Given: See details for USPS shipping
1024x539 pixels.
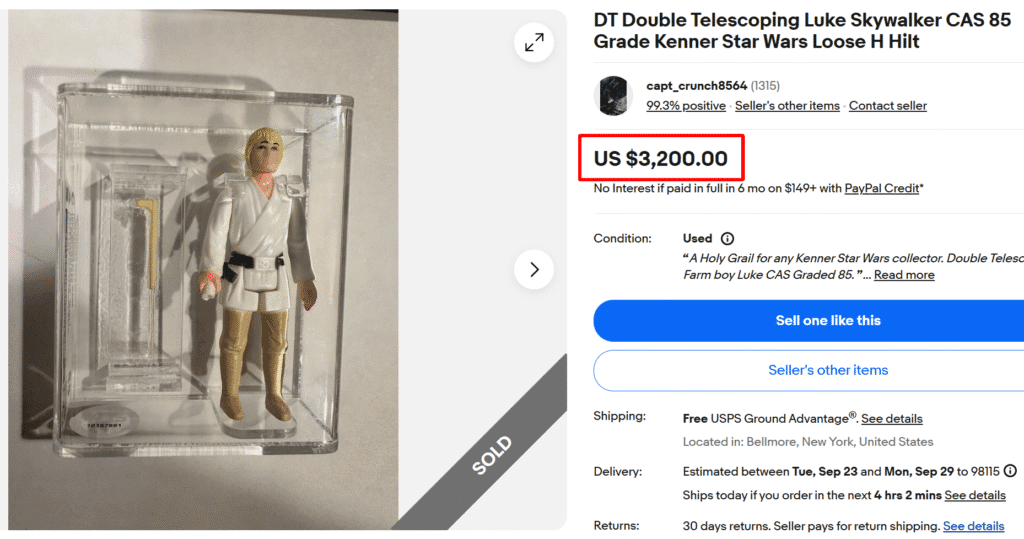Looking at the screenshot, I should 892,419.
